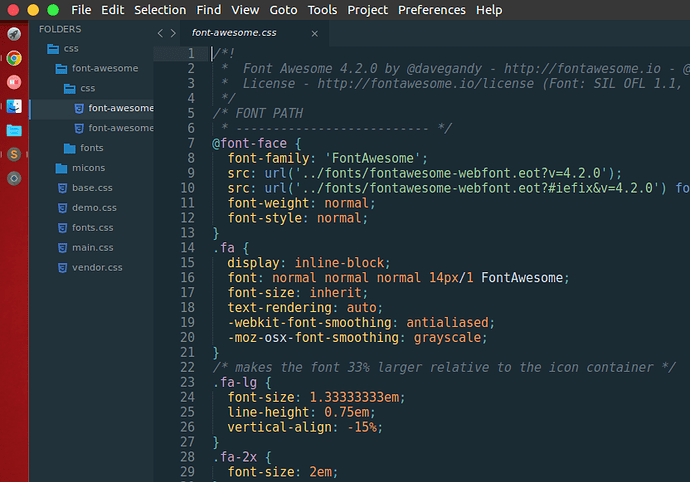Click the 1.33333333em font-size value
690x482 pixels.
(x=354, y=397)
